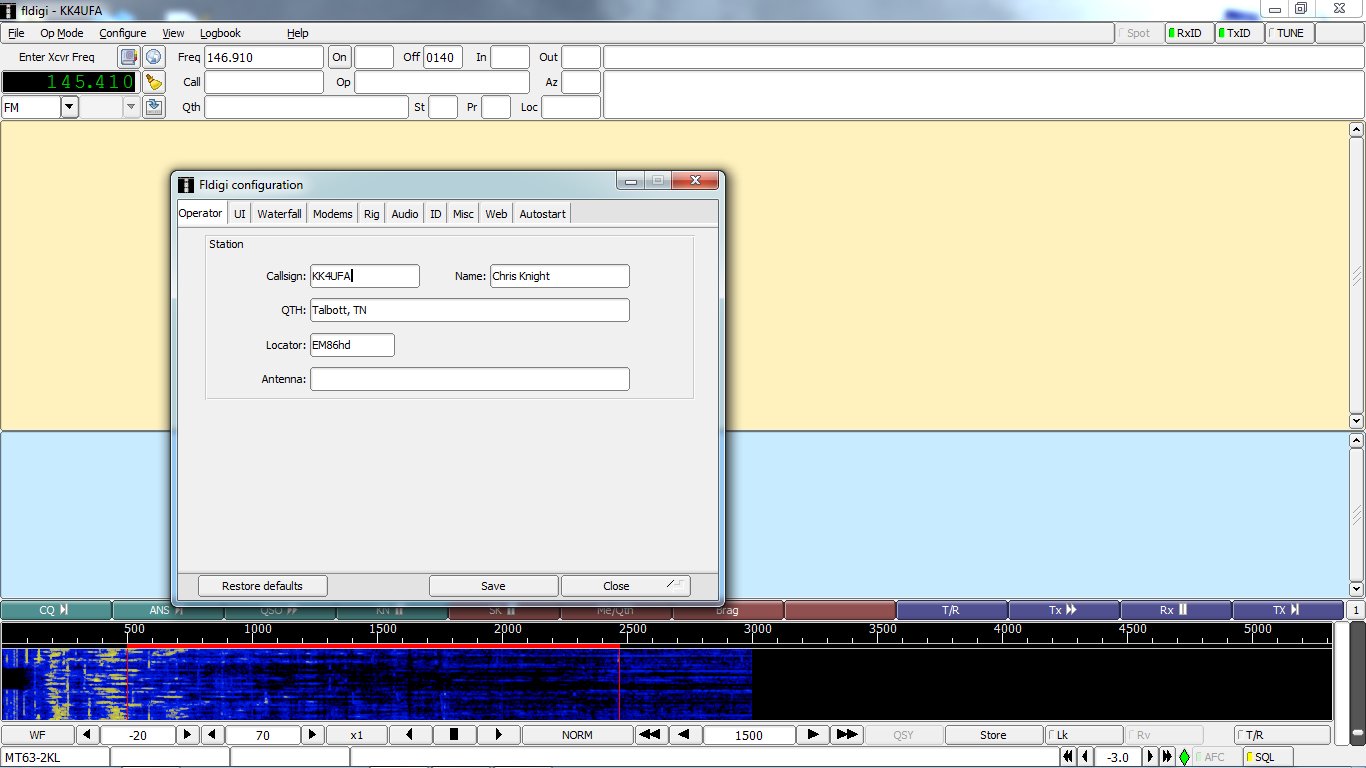
Task: Toggle the AFC button
Action: [x=1217, y=757]
